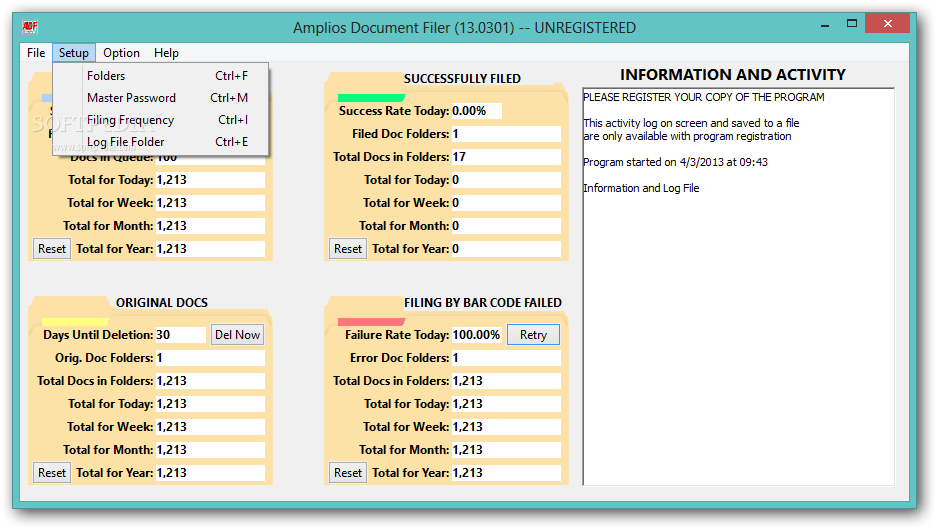Minimize the Amplios Document Filer window

[x=825, y=26]
